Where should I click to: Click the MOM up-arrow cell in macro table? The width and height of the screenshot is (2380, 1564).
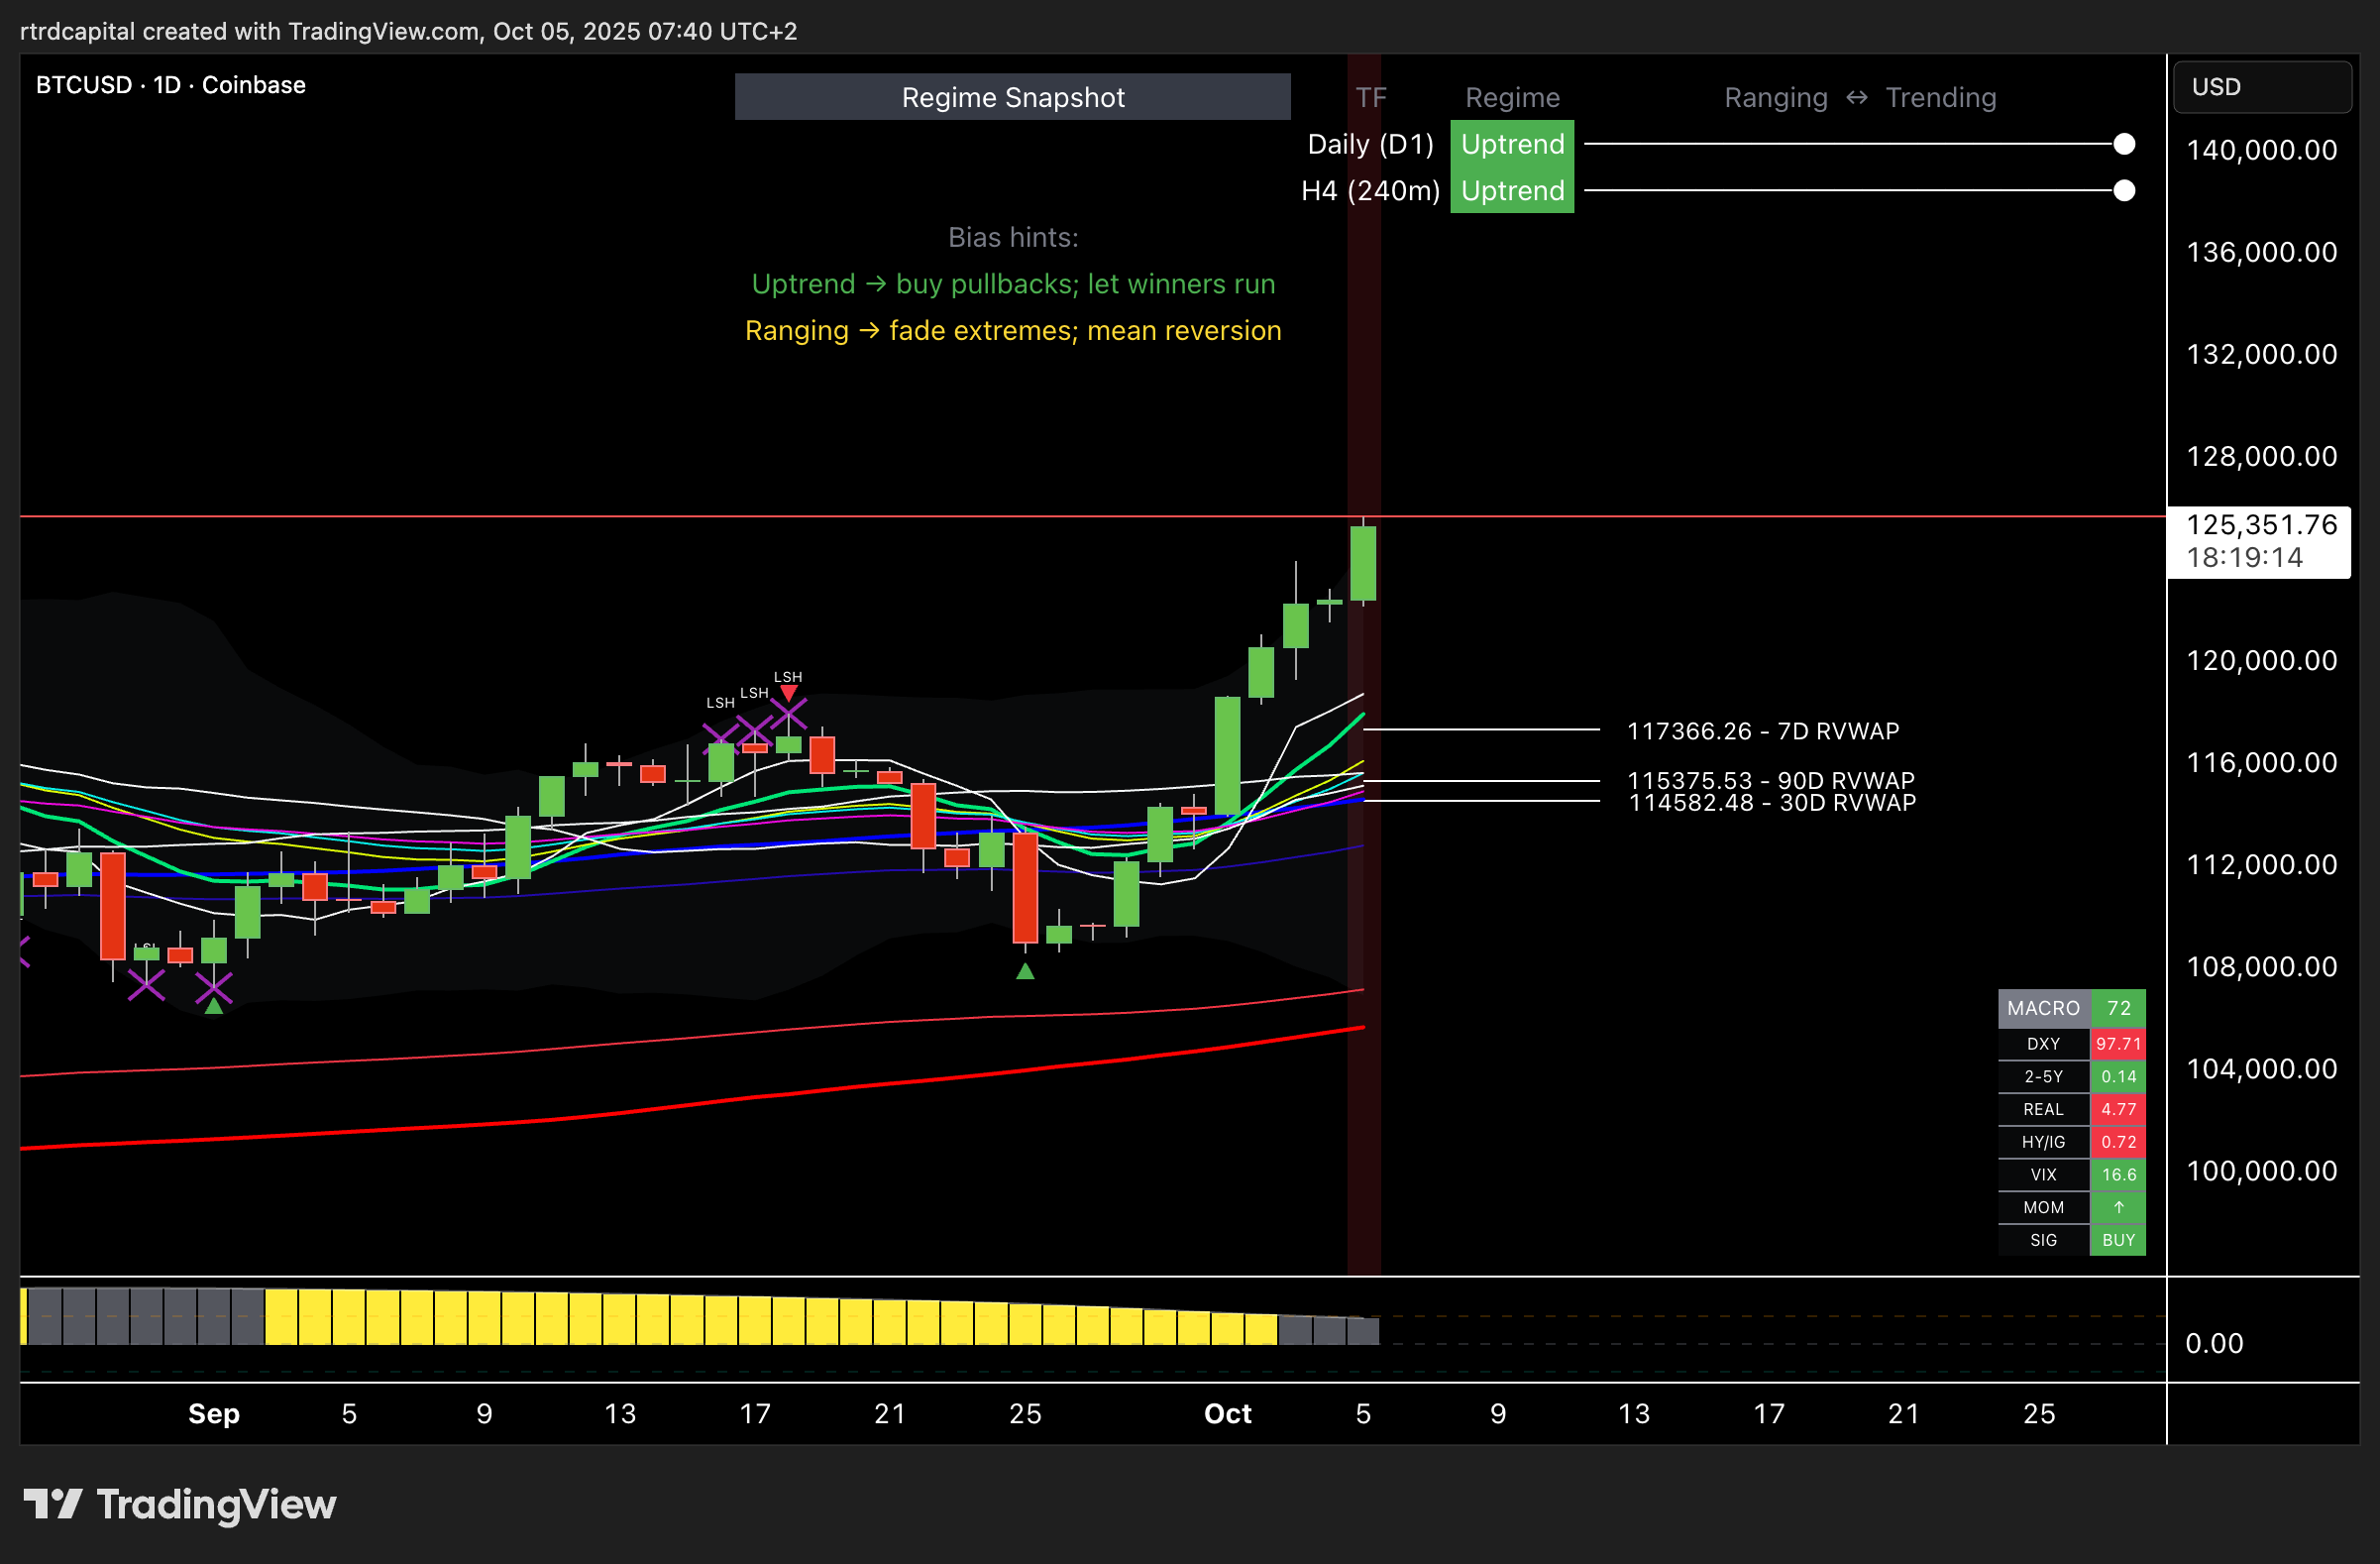(x=2118, y=1207)
